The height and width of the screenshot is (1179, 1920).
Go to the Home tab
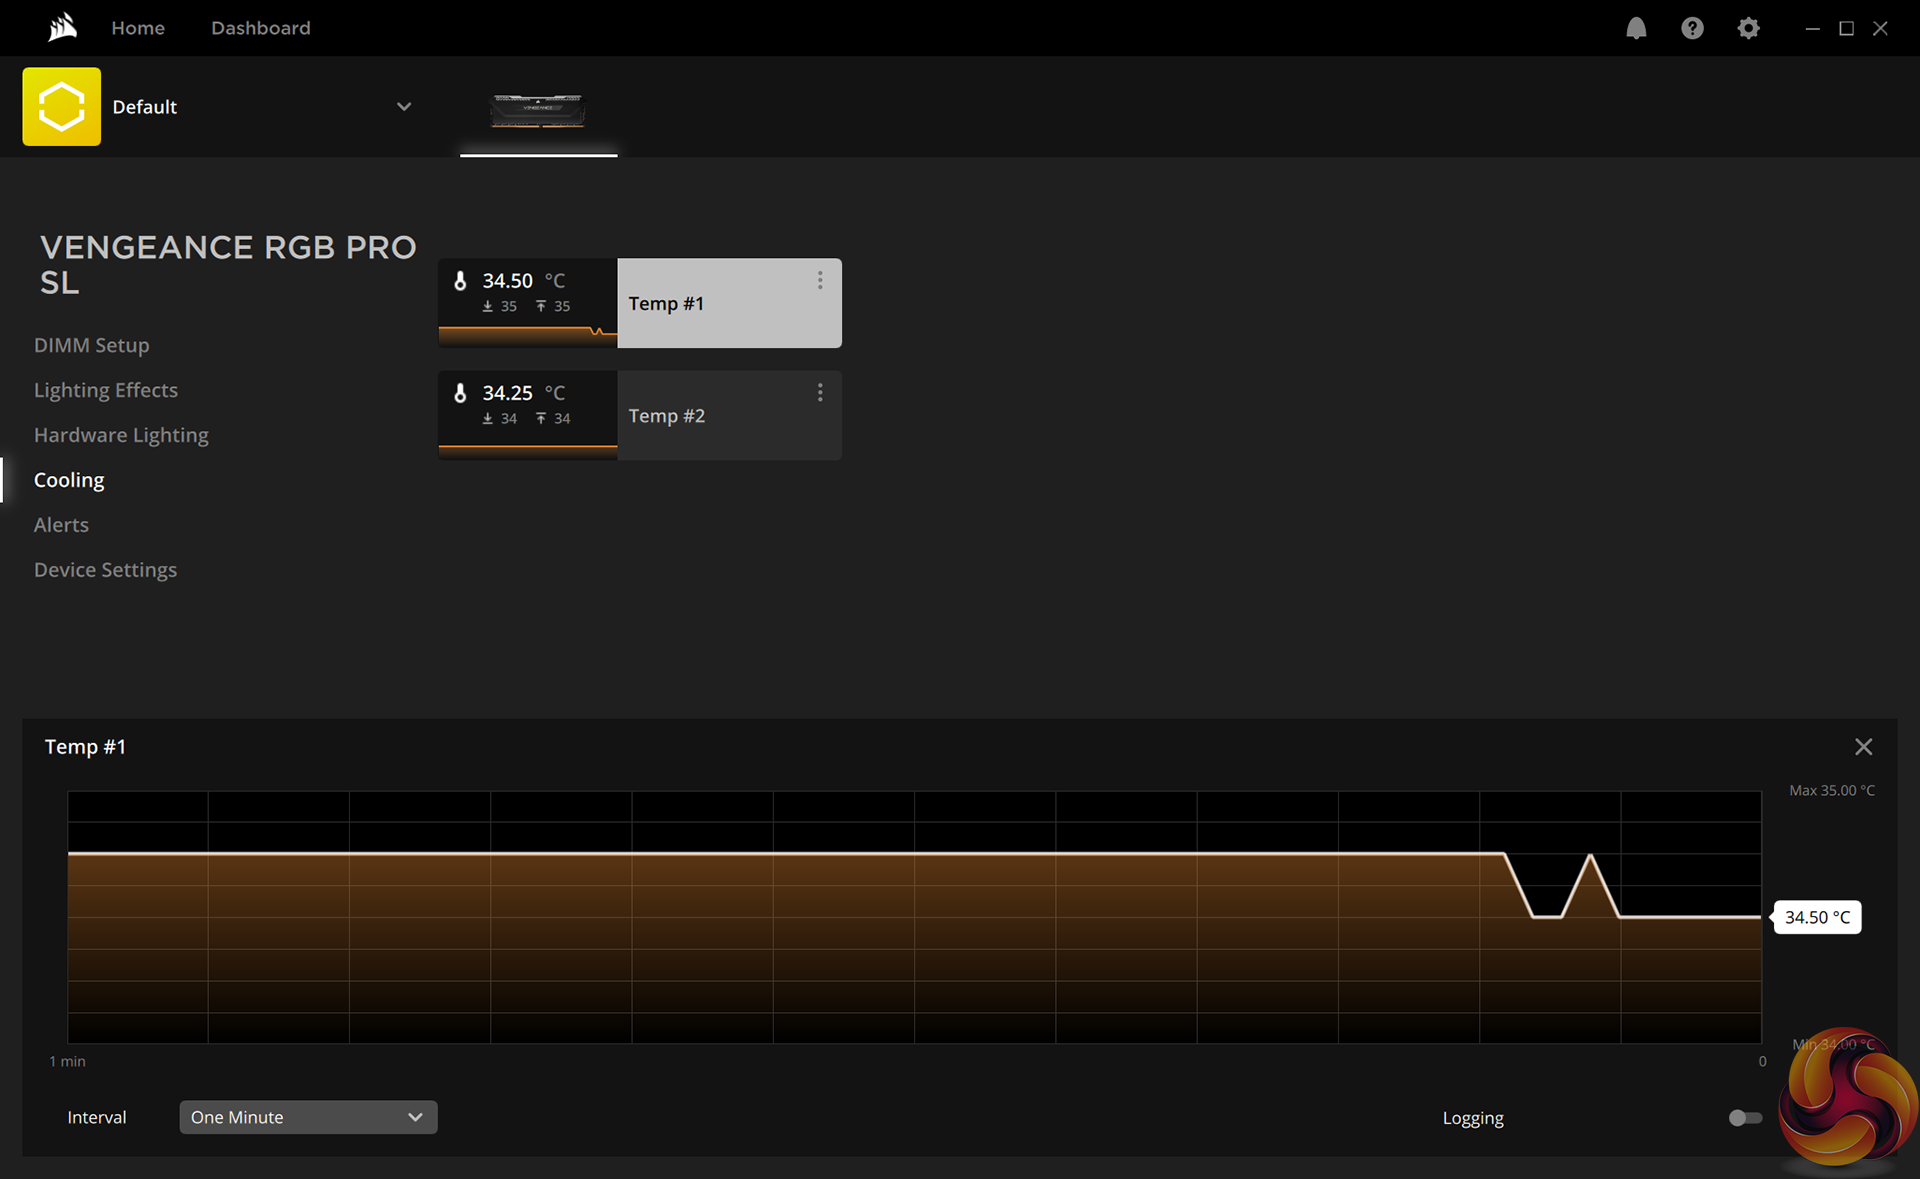click(x=138, y=28)
